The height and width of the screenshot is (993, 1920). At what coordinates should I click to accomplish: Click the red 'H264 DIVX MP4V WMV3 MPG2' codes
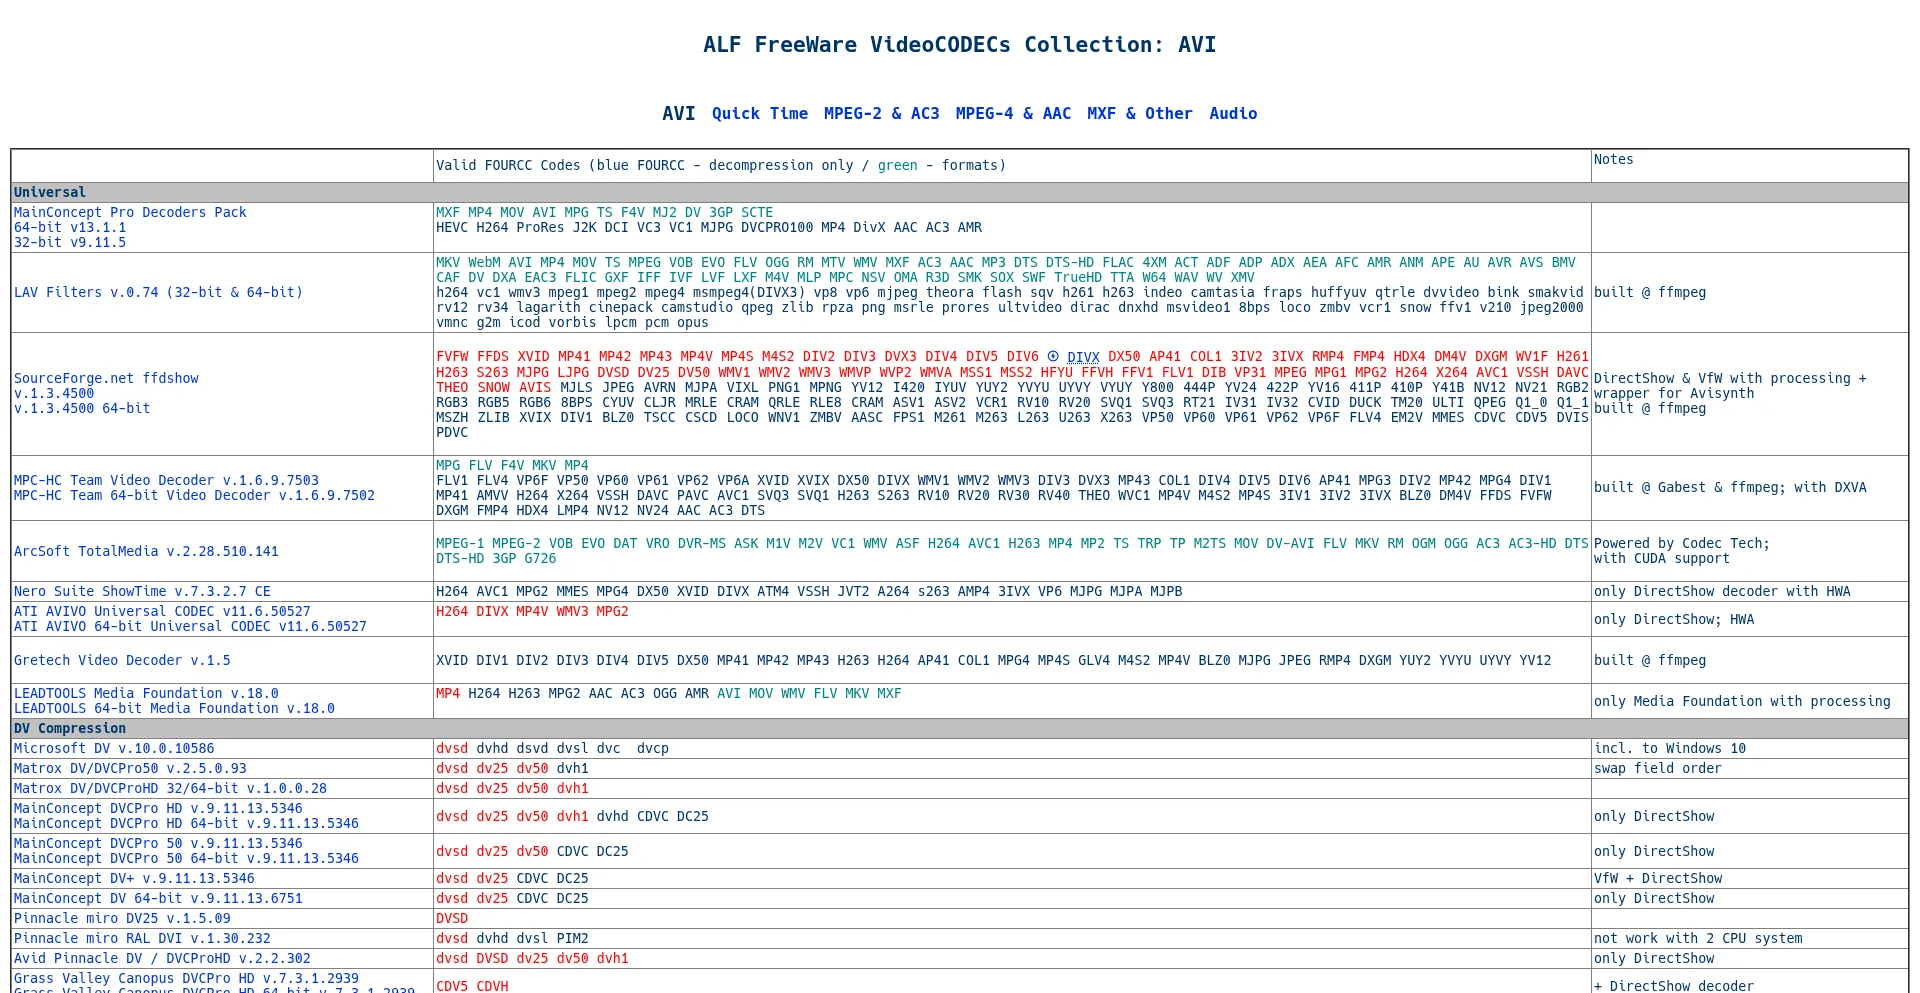pos(532,611)
